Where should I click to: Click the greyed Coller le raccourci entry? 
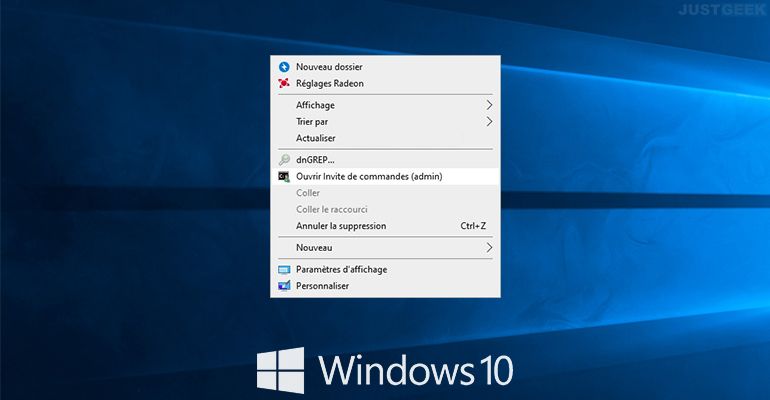coord(385,210)
